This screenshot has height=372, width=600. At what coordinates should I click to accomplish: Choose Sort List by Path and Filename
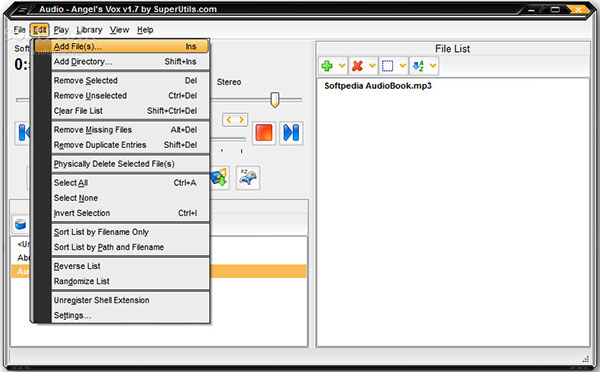tap(130, 247)
